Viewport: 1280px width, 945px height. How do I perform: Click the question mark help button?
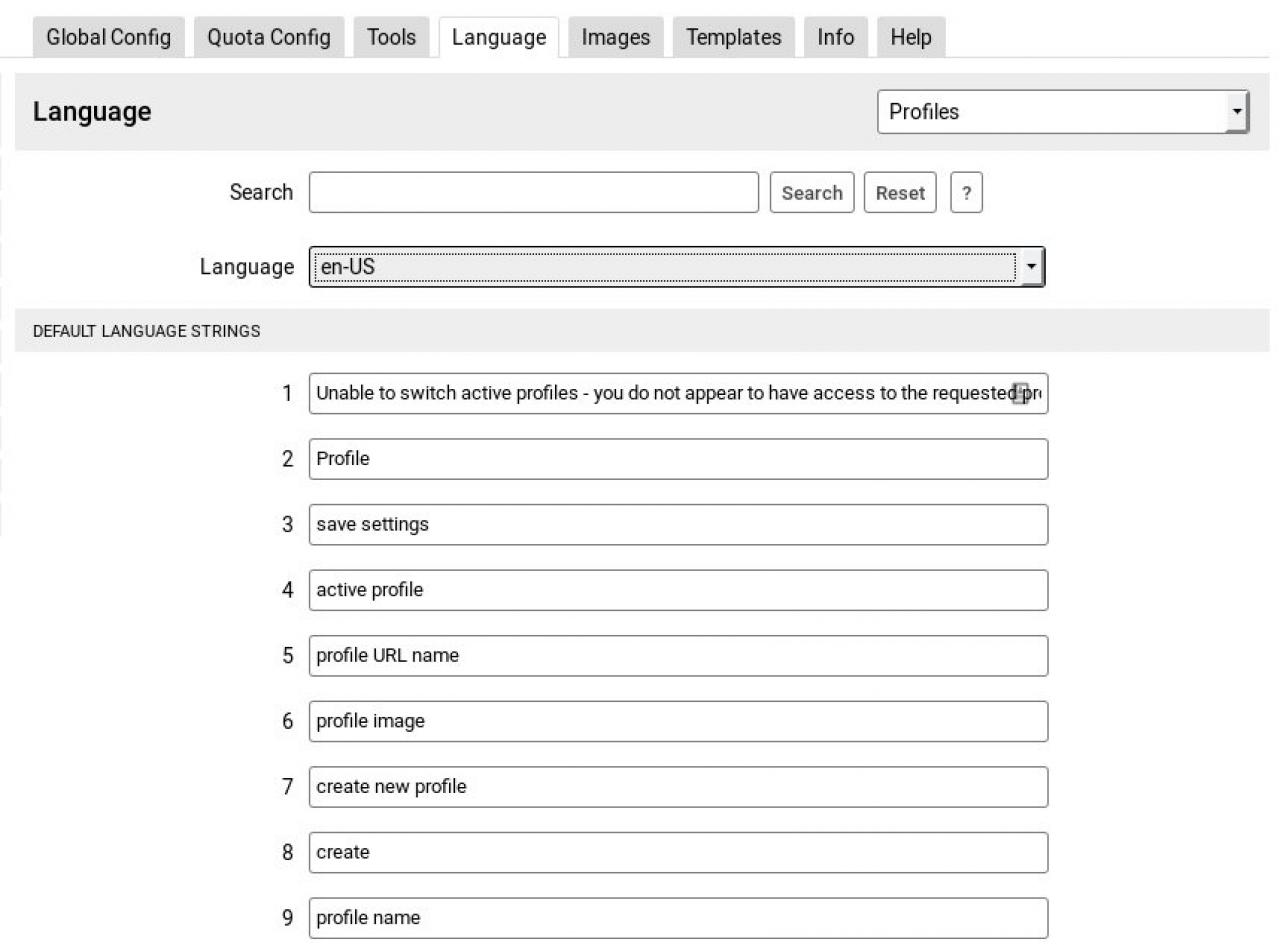coord(966,193)
